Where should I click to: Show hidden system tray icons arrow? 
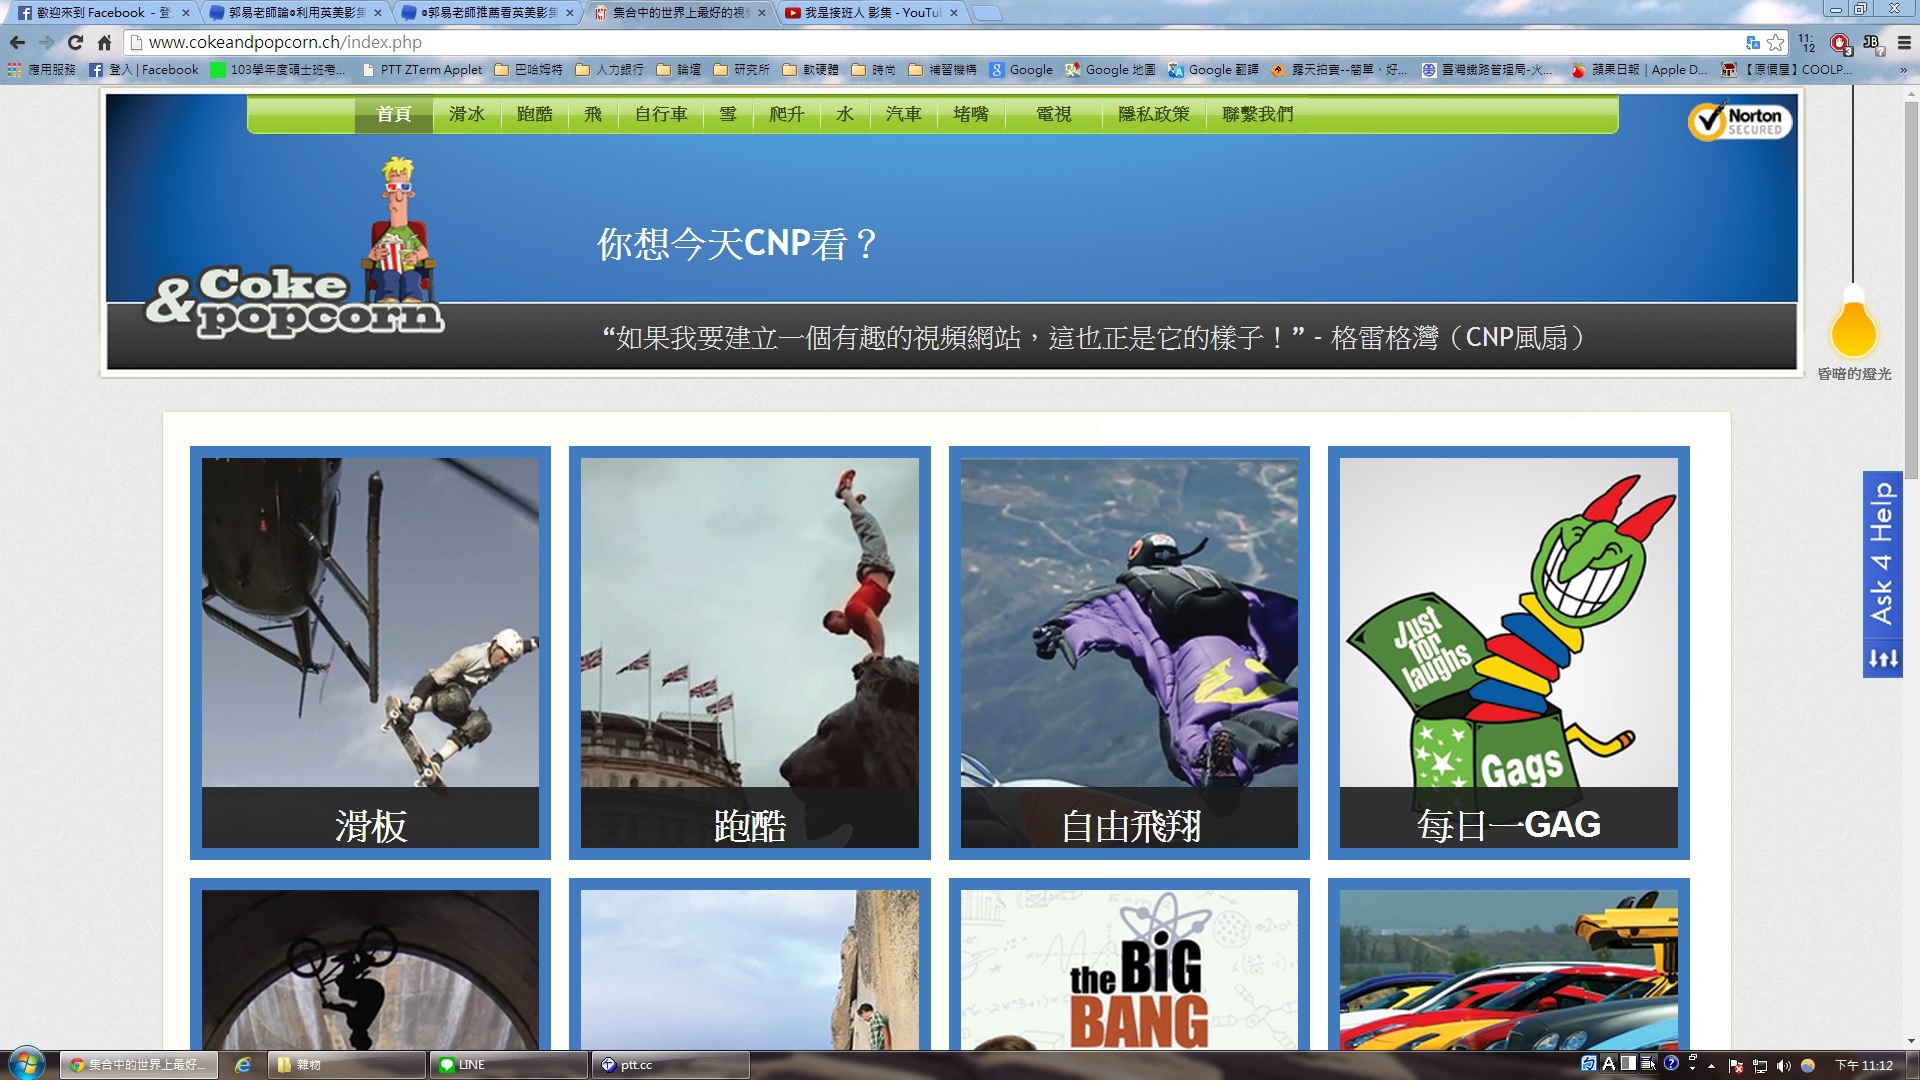(x=1711, y=1066)
